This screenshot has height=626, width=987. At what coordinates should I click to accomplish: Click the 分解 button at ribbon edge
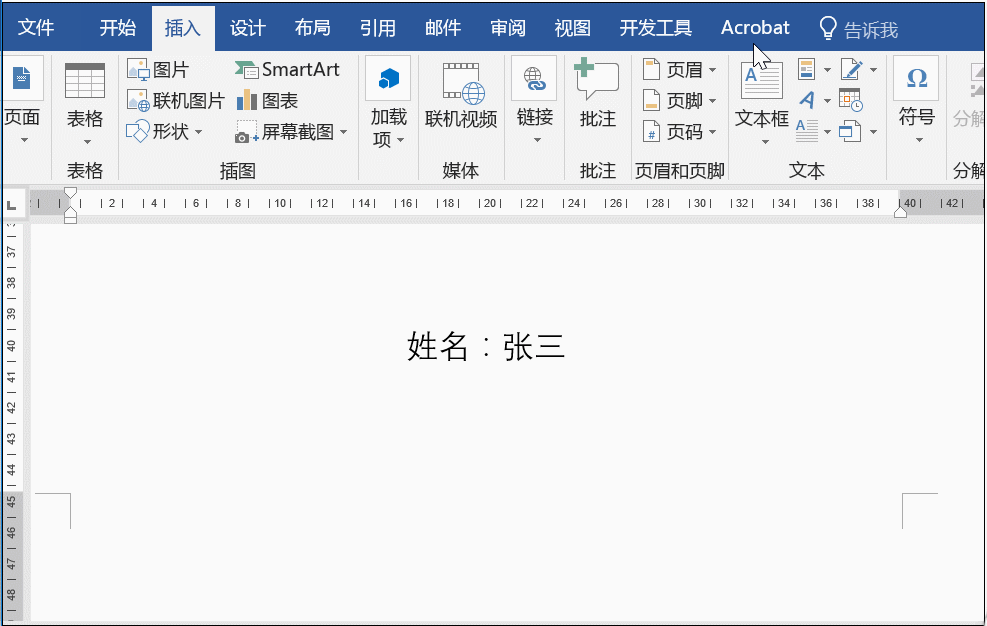[969, 93]
